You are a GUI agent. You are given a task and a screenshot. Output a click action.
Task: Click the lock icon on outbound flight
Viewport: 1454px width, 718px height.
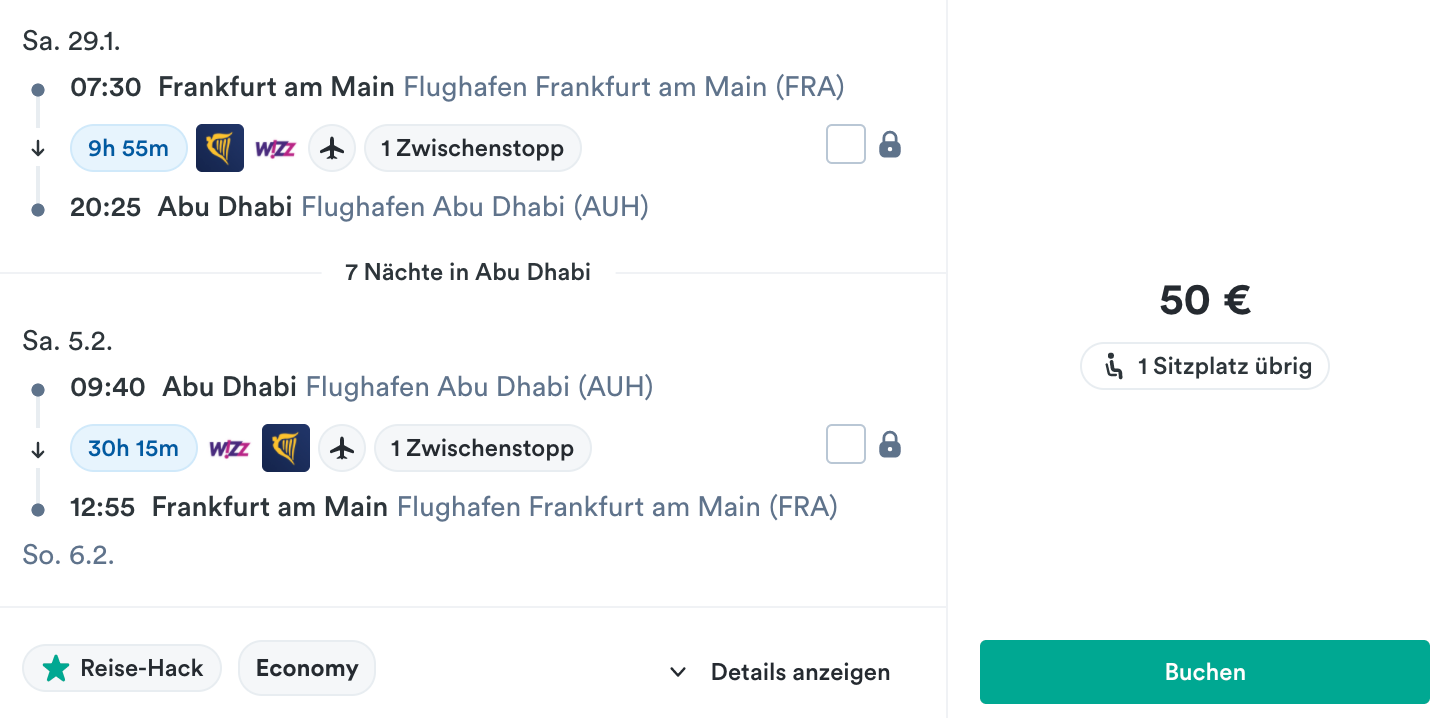(x=890, y=146)
